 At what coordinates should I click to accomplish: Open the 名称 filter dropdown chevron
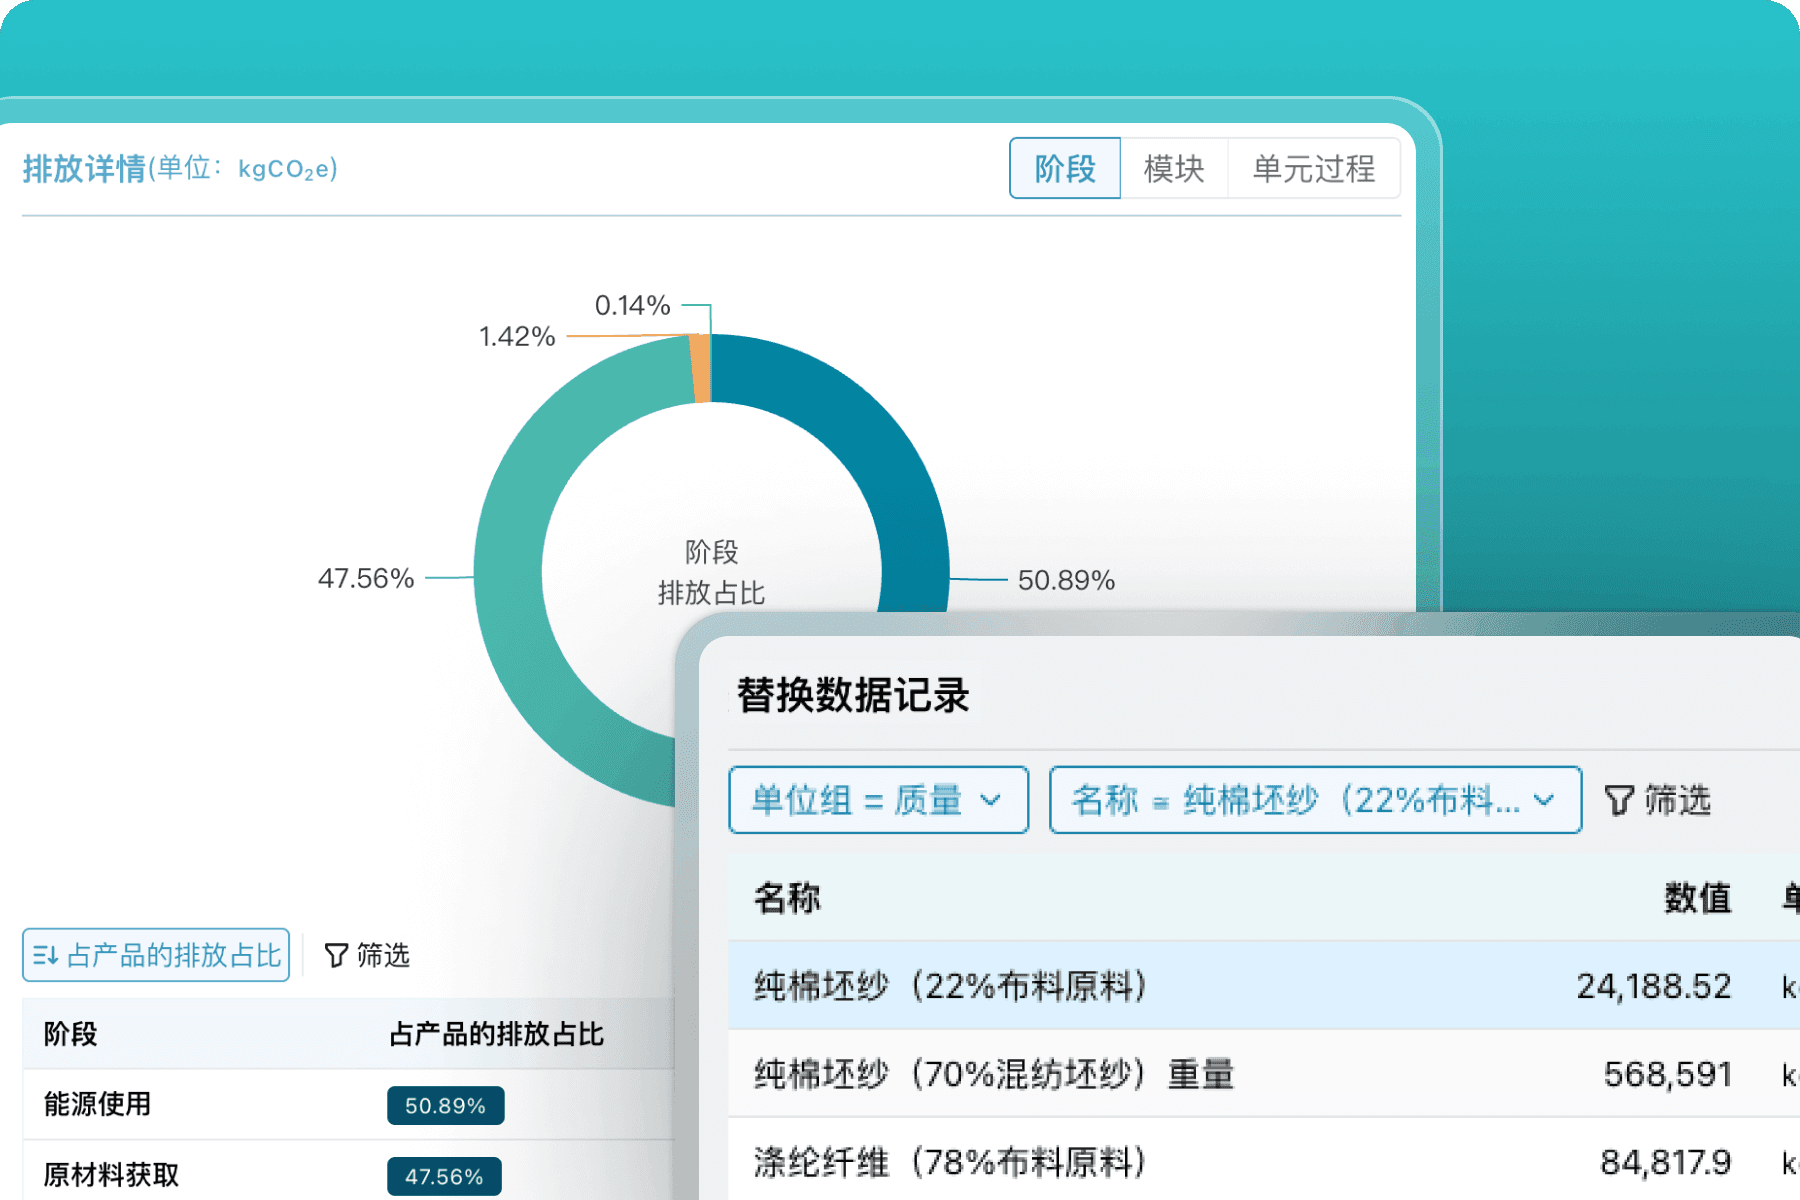pyautogui.click(x=1546, y=800)
